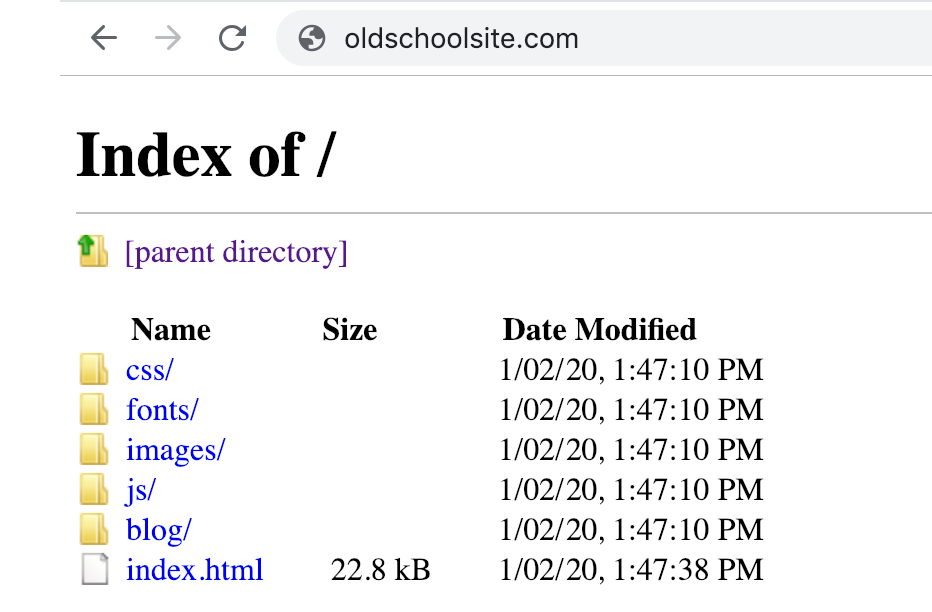Click the index.html file icon
This screenshot has width=932, height=612.
point(95,569)
